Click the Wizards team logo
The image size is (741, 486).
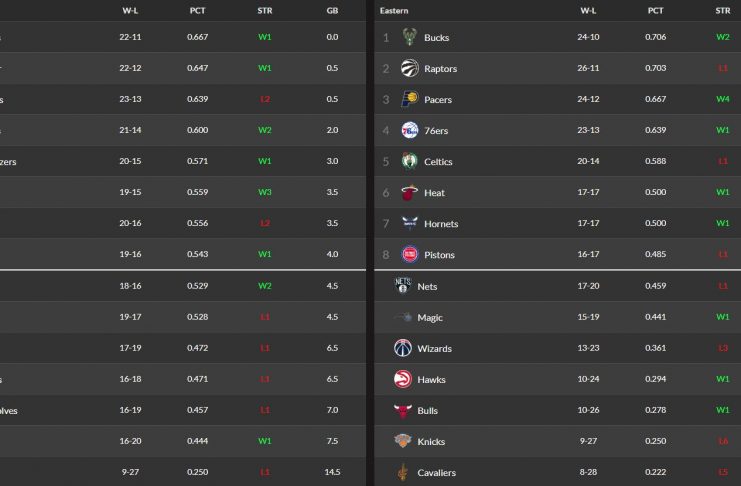pos(403,348)
